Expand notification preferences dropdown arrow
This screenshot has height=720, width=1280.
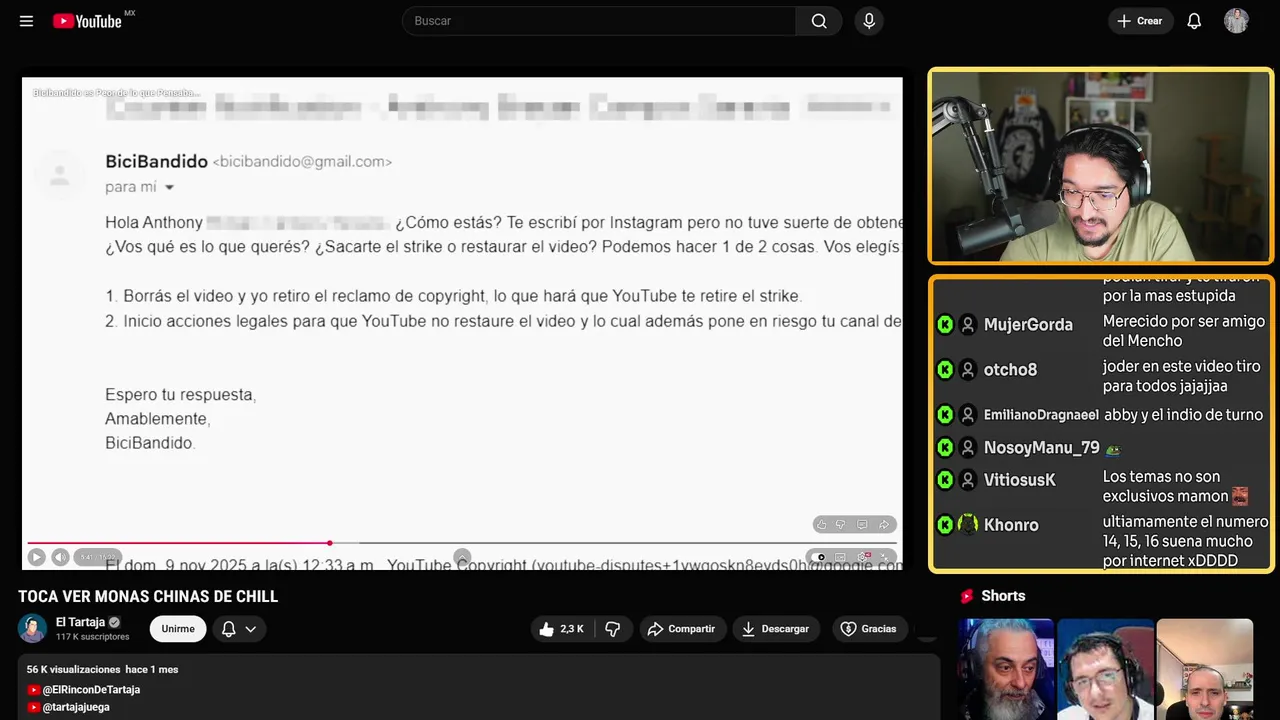click(x=251, y=629)
